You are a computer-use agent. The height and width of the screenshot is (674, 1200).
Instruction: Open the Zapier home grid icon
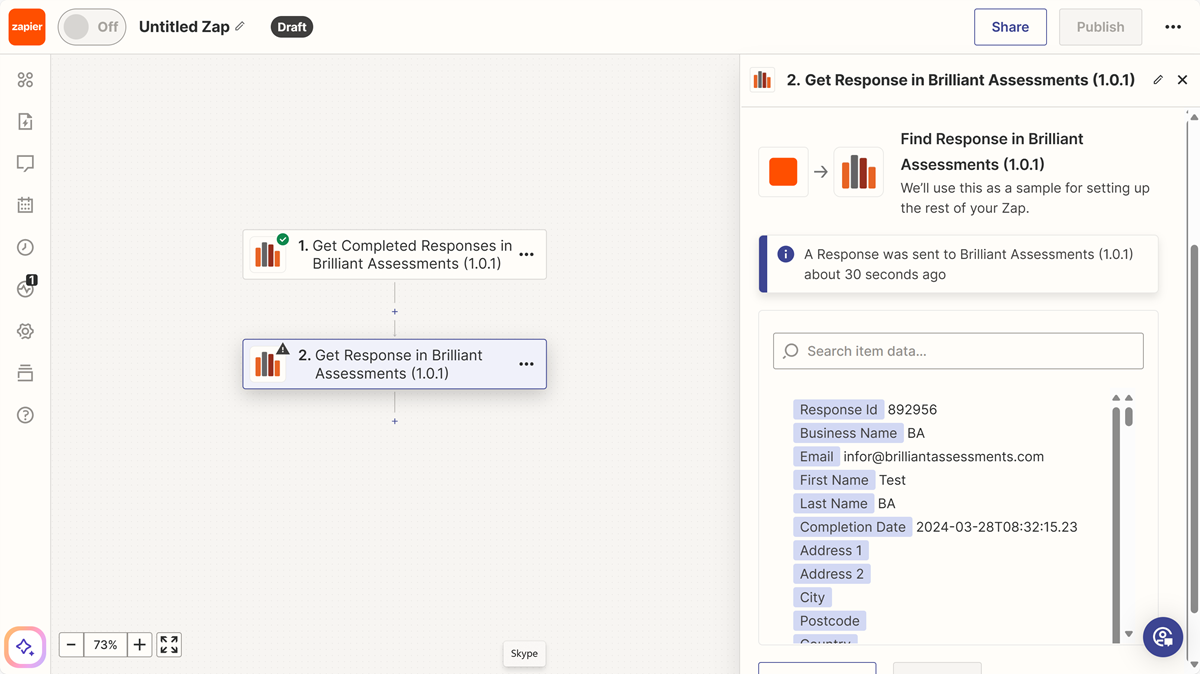click(x=25, y=78)
